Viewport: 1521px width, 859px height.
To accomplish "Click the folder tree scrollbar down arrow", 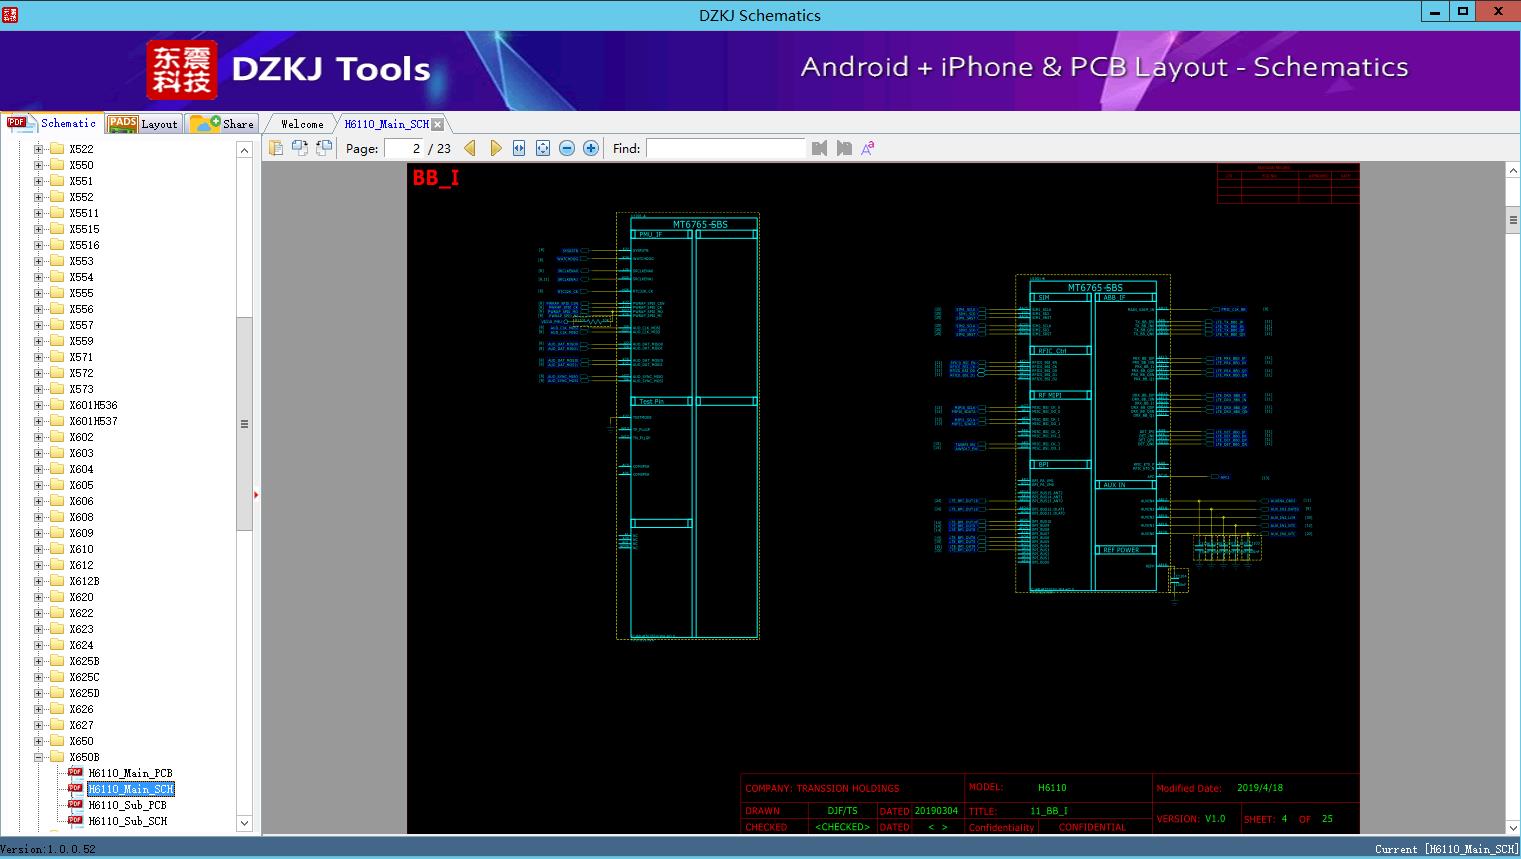I will [244, 823].
